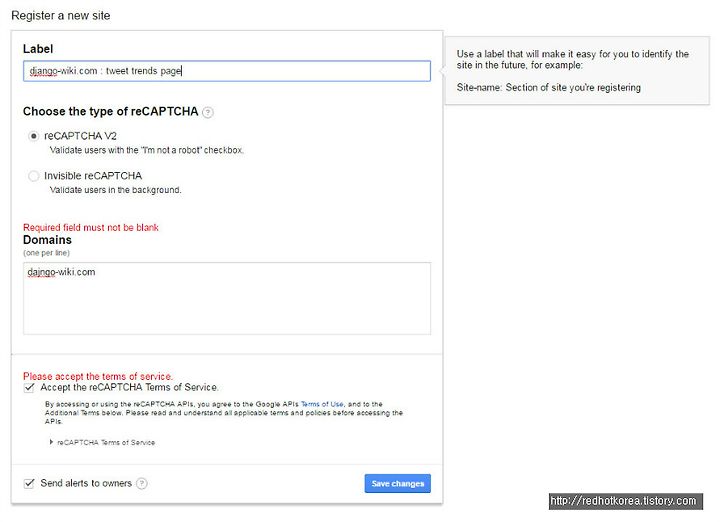Open the Google APIs Terms of Use link
Image resolution: width=720 pixels, height=522 pixels.
point(322,404)
